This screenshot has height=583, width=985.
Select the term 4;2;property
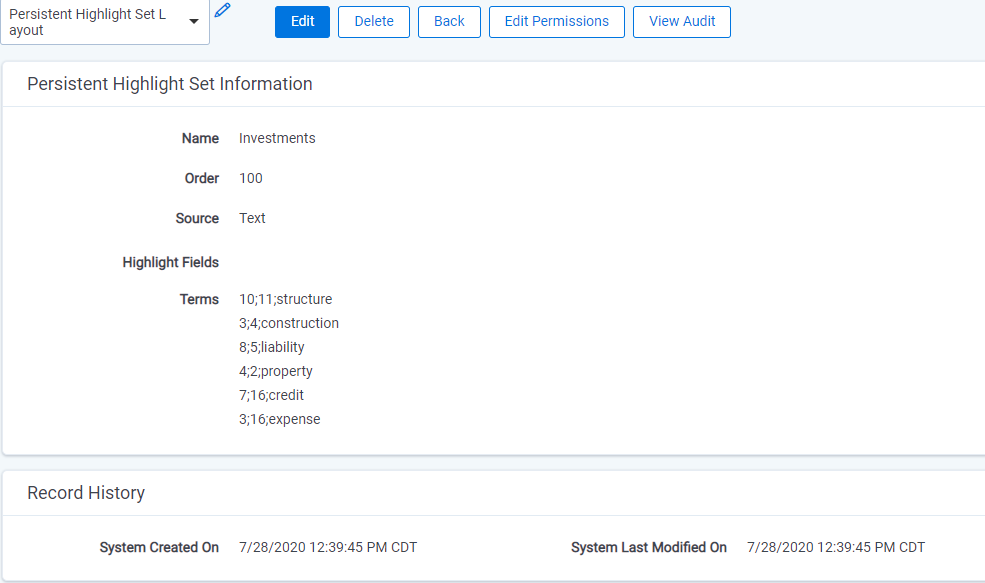[x=276, y=371]
